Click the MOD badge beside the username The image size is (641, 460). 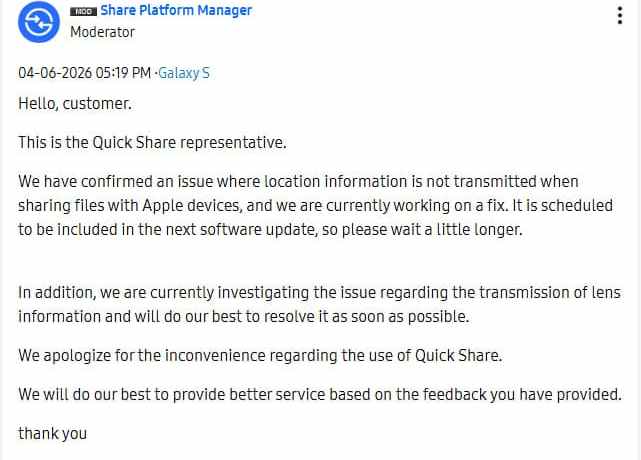(x=83, y=11)
